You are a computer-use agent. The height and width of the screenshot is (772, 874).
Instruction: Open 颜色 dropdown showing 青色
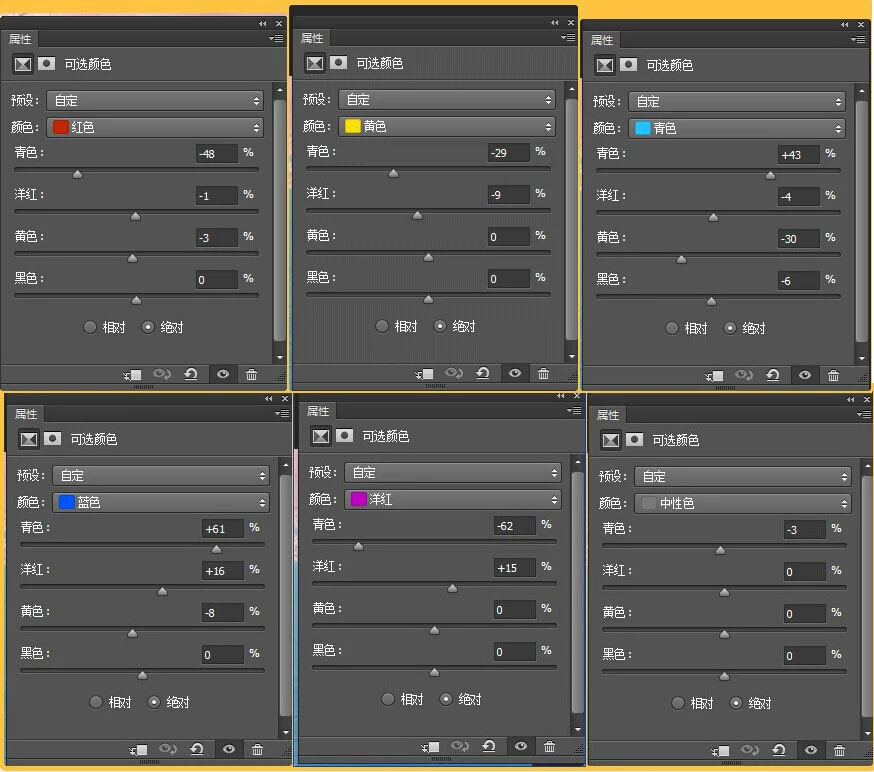pyautogui.click(x=737, y=129)
